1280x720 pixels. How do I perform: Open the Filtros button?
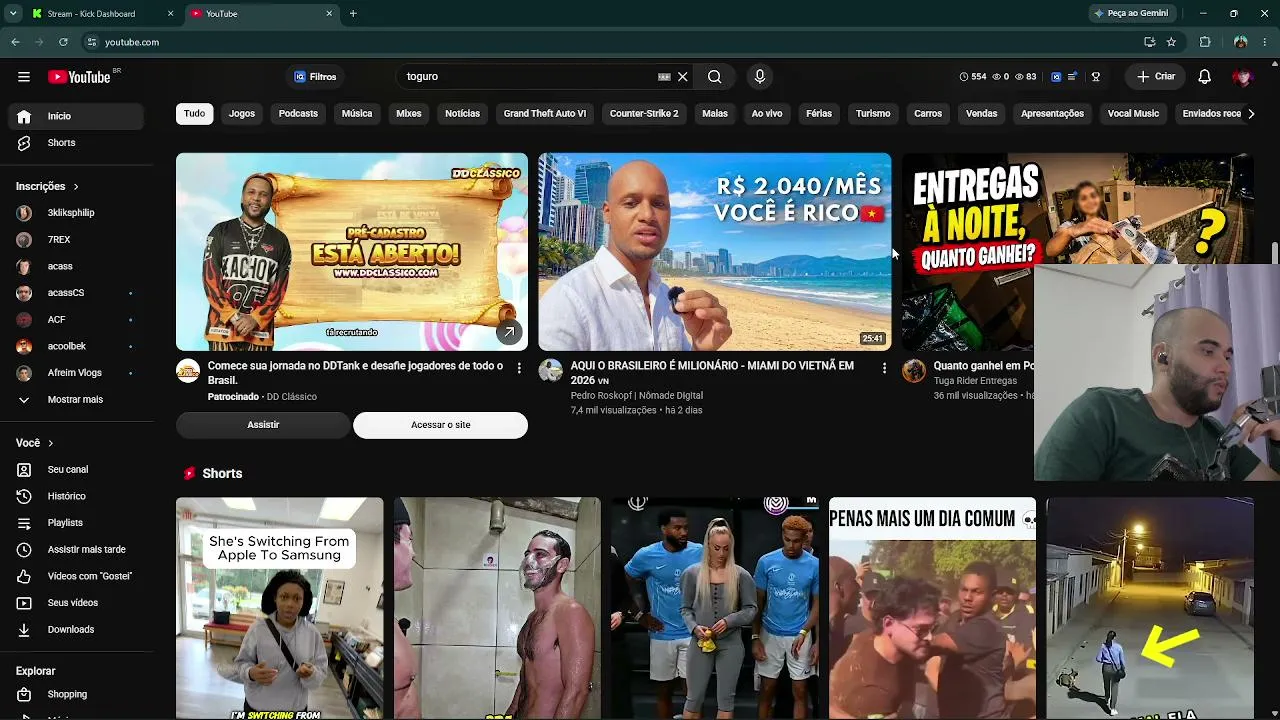tap(315, 77)
